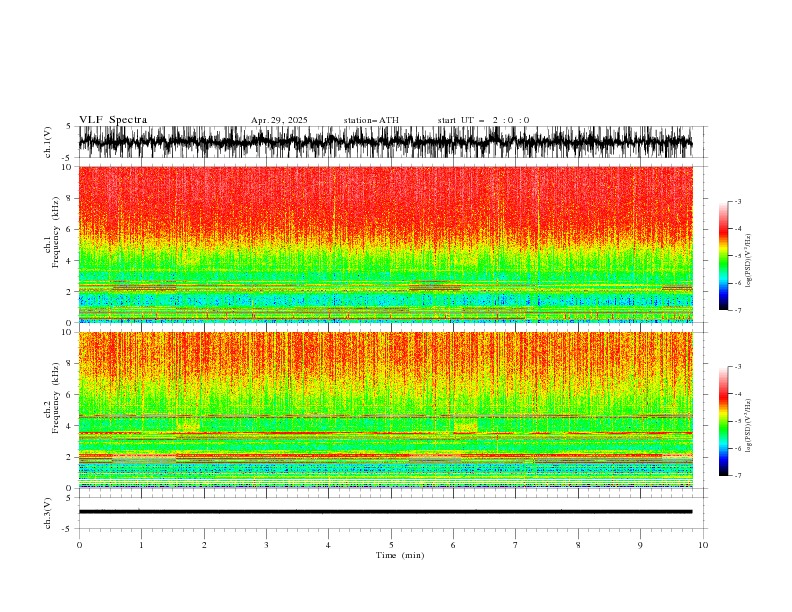The height and width of the screenshot is (612, 792).
Task: Select the "start UT = 2 : 0 : 0" text
Action: tap(483, 120)
